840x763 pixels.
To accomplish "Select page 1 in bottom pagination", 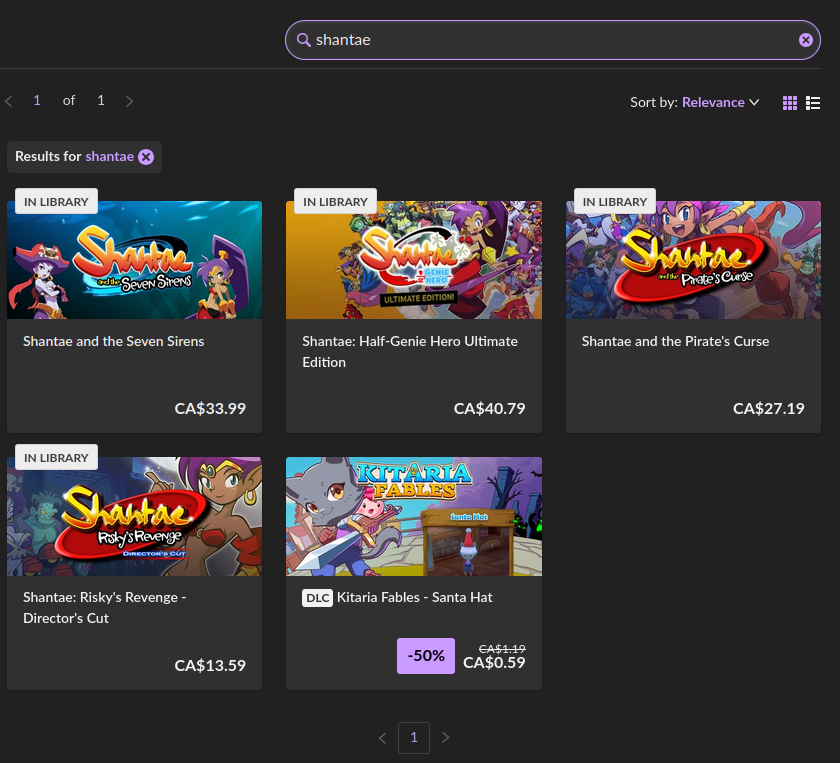I will tap(414, 738).
